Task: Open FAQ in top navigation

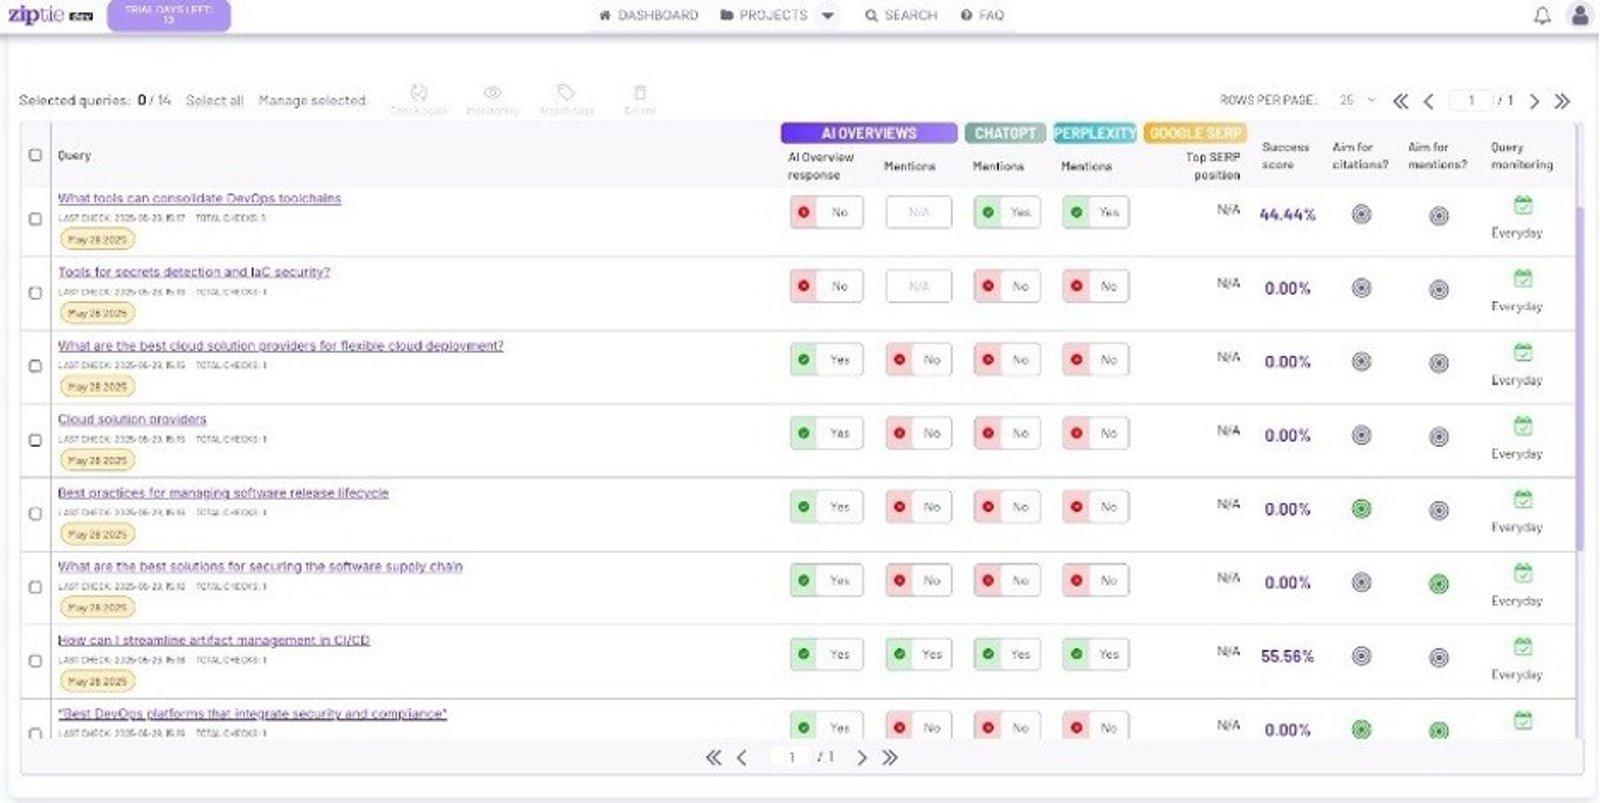Action: (982, 15)
